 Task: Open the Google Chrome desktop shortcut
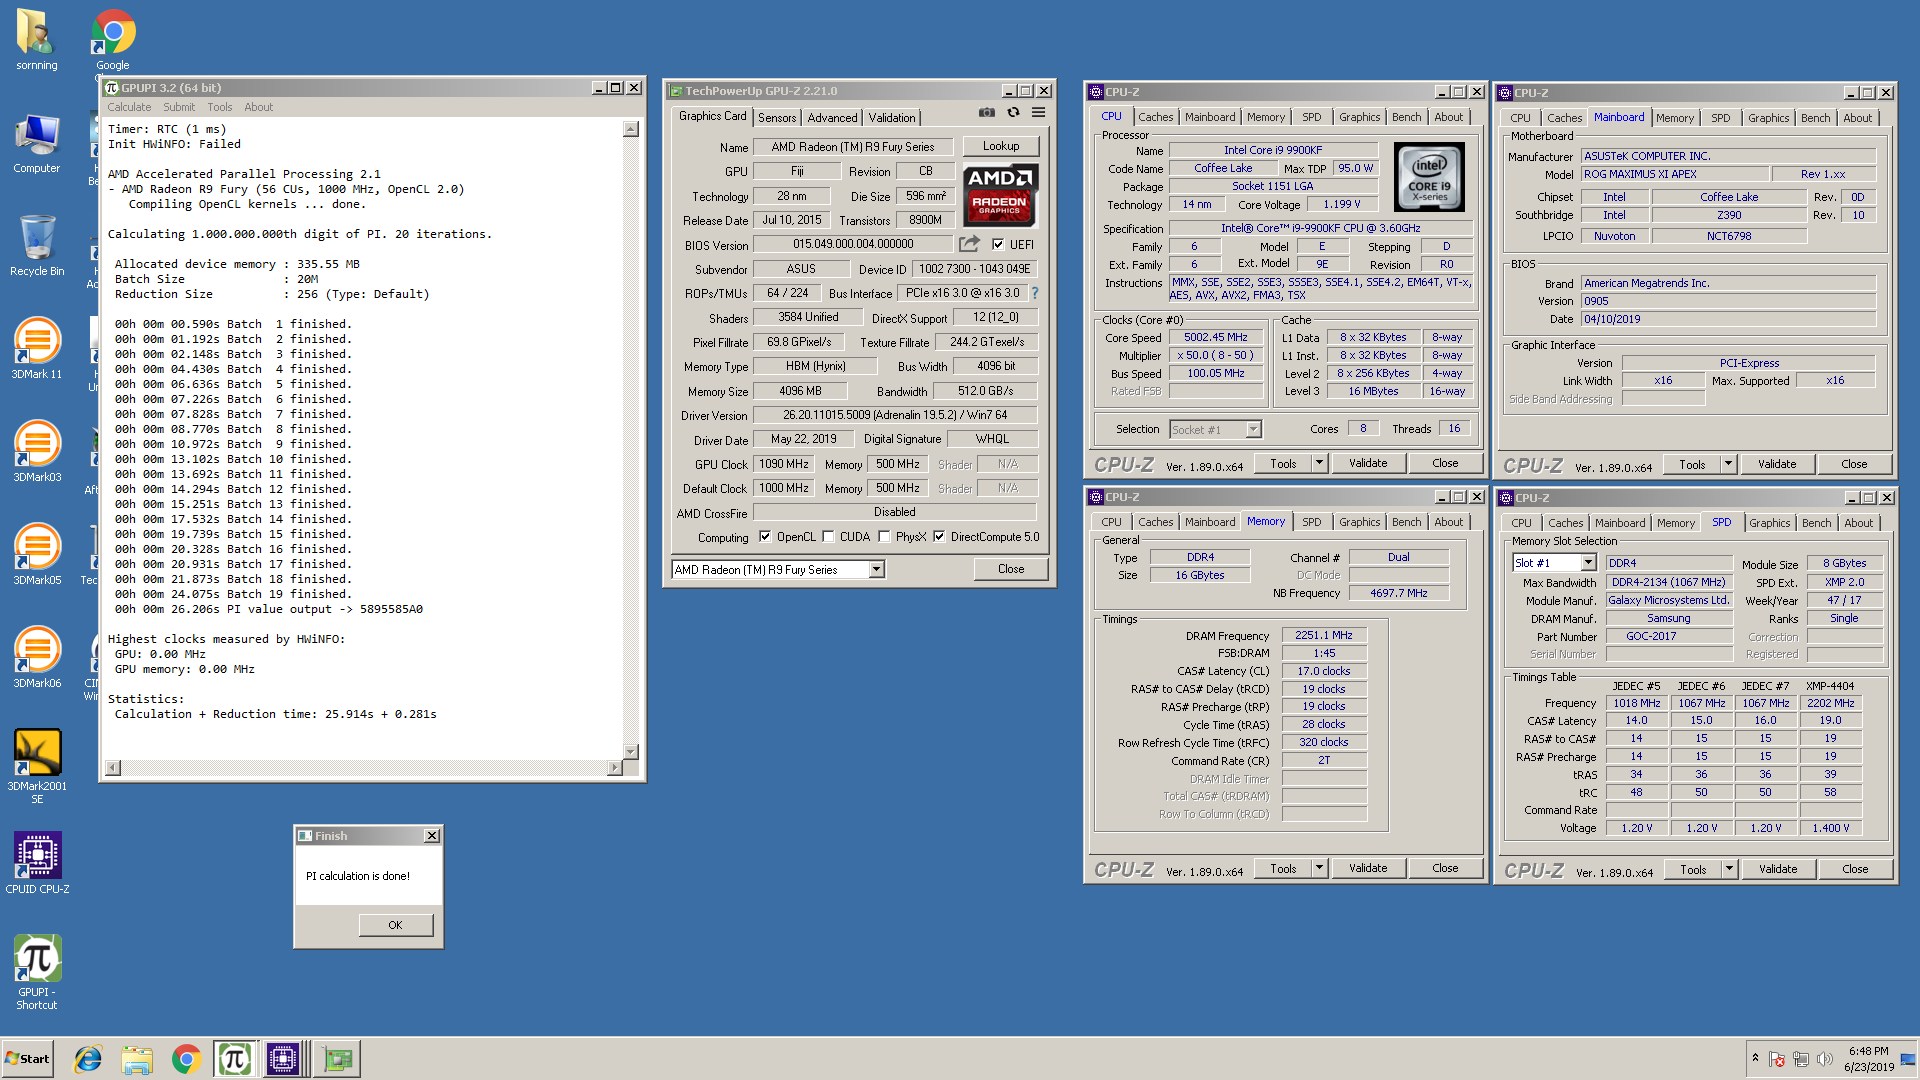click(113, 41)
